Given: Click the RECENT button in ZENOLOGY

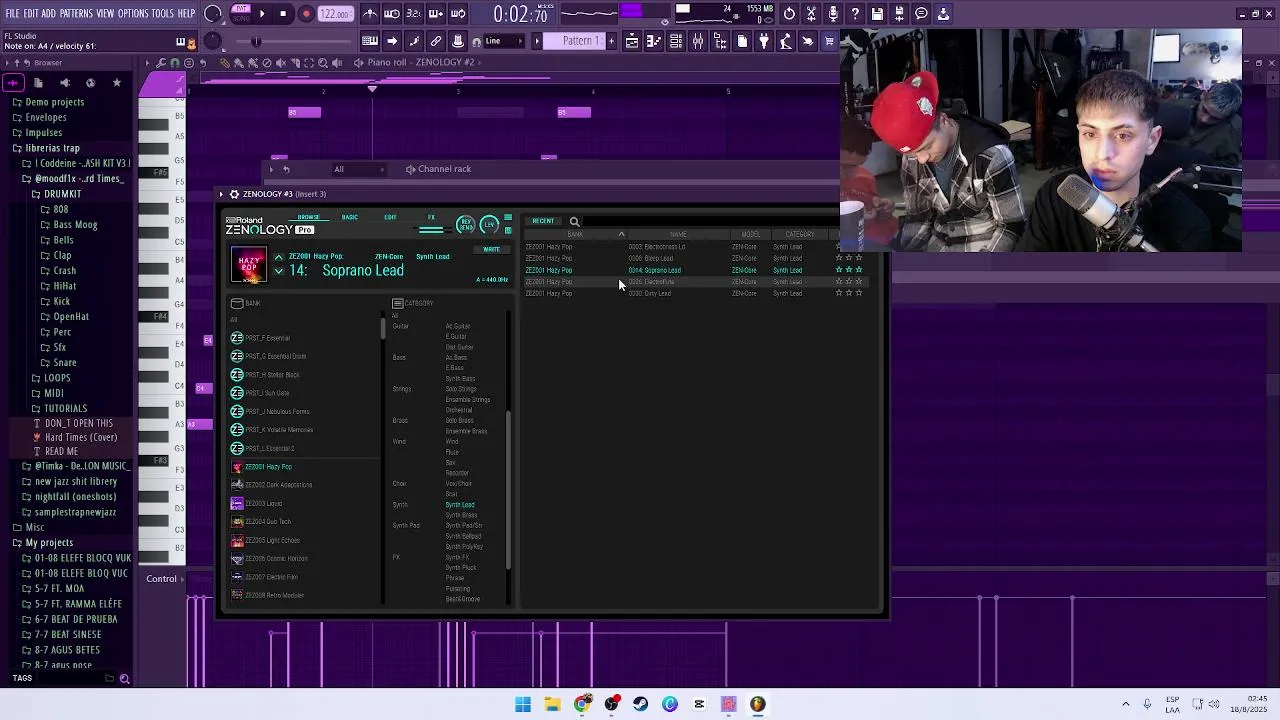Looking at the screenshot, I should (543, 221).
